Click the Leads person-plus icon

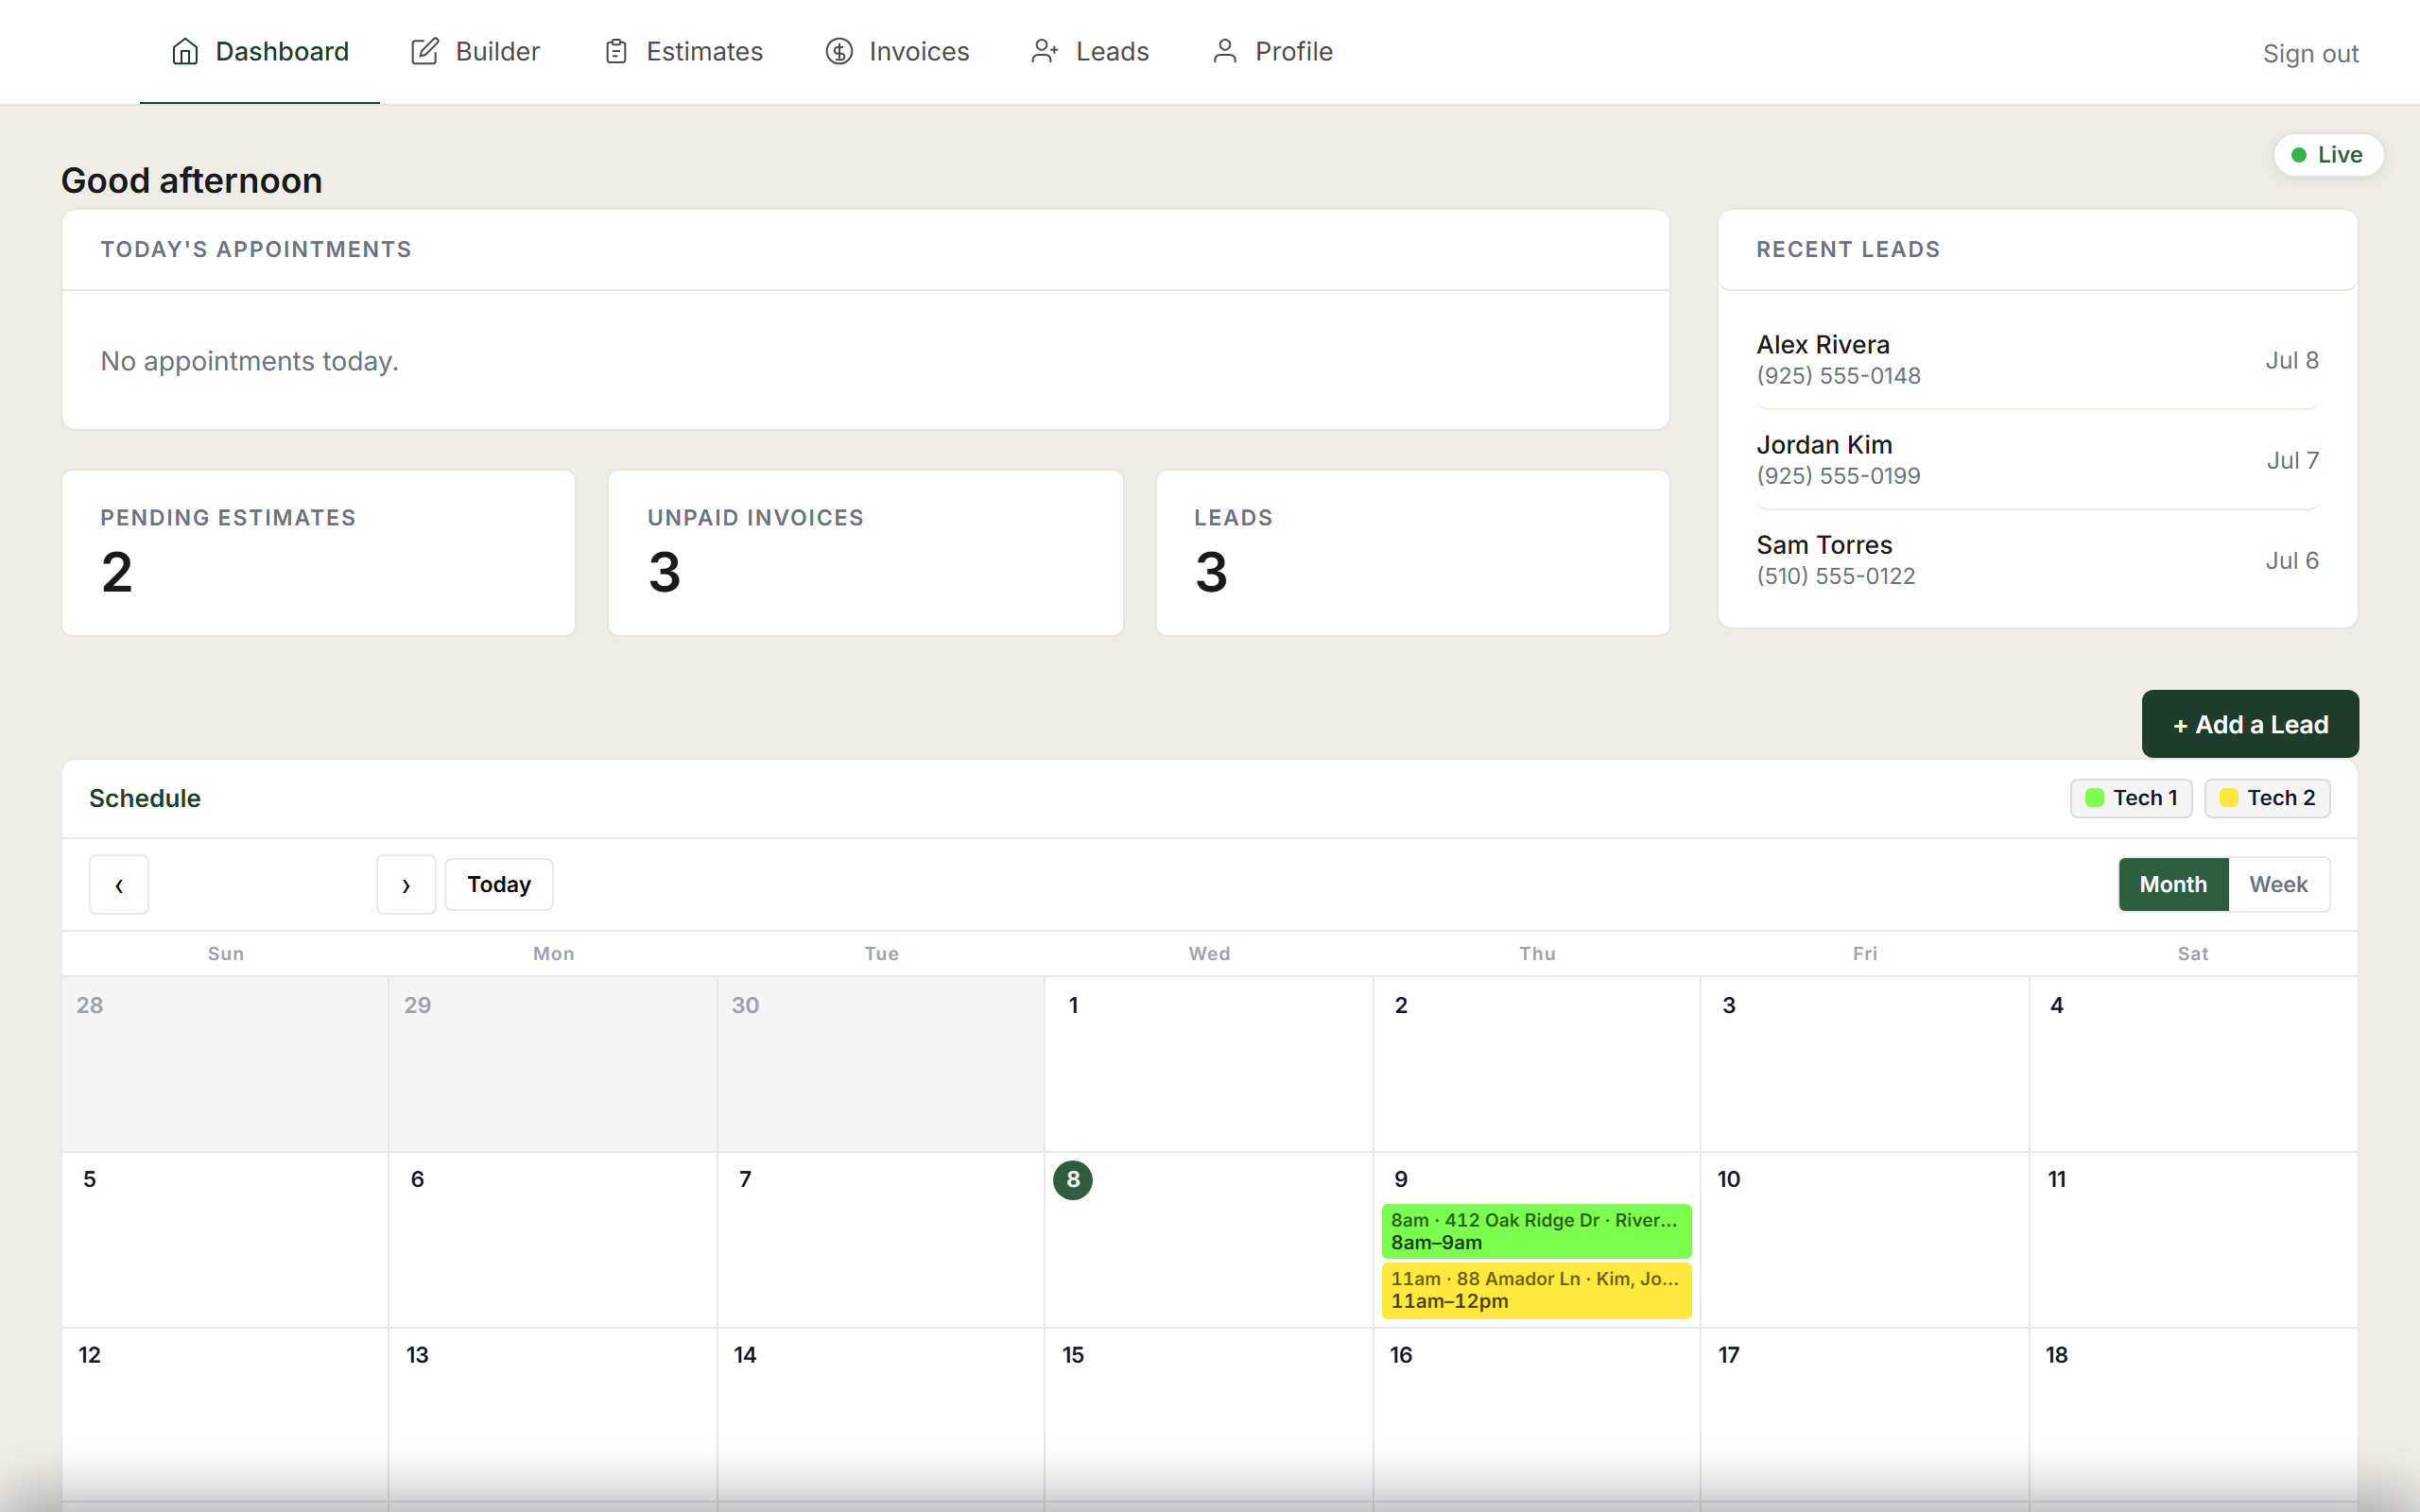tap(1045, 51)
